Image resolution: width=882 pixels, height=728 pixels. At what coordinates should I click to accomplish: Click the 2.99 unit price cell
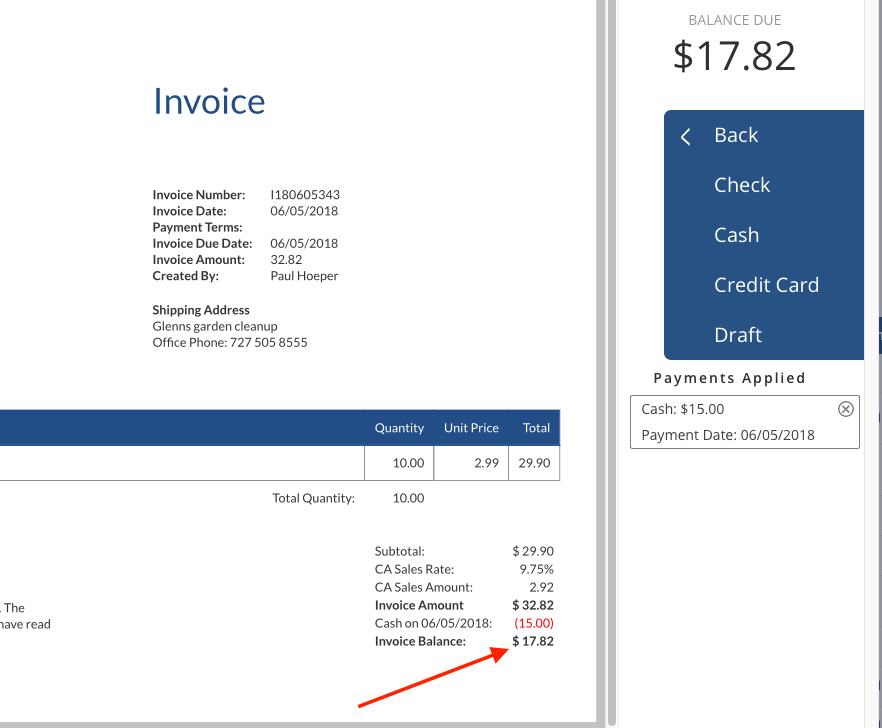[485, 463]
